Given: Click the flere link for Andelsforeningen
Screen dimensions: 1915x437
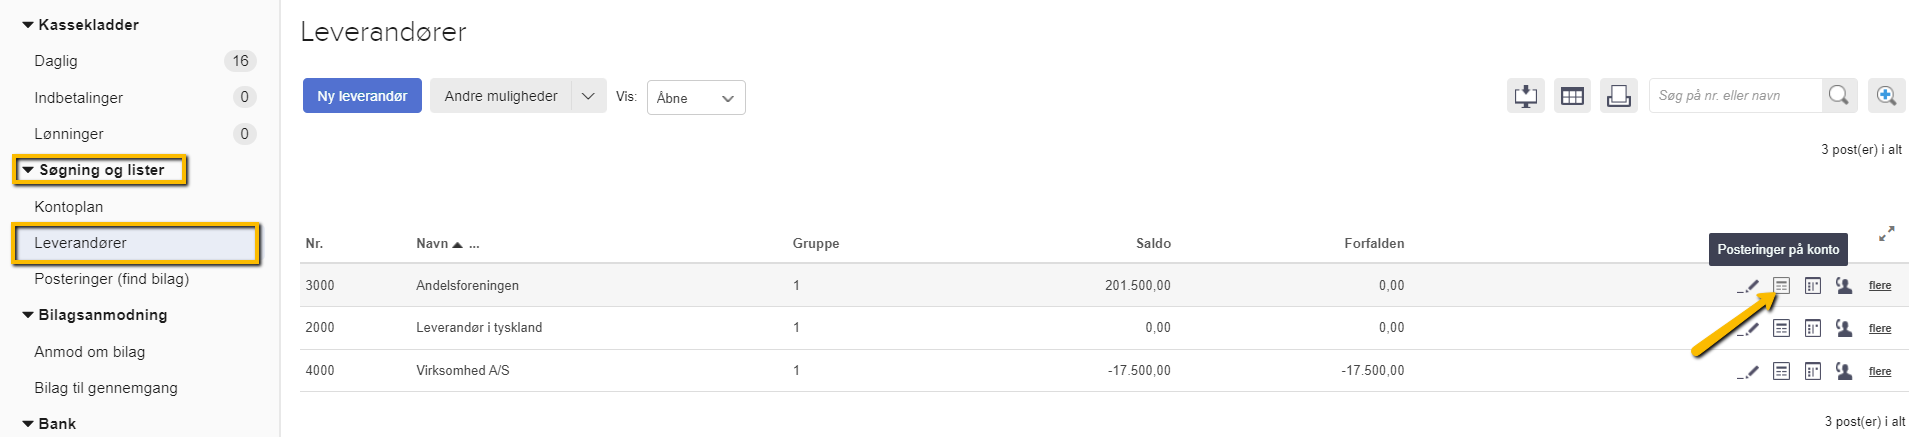Looking at the screenshot, I should pos(1880,286).
